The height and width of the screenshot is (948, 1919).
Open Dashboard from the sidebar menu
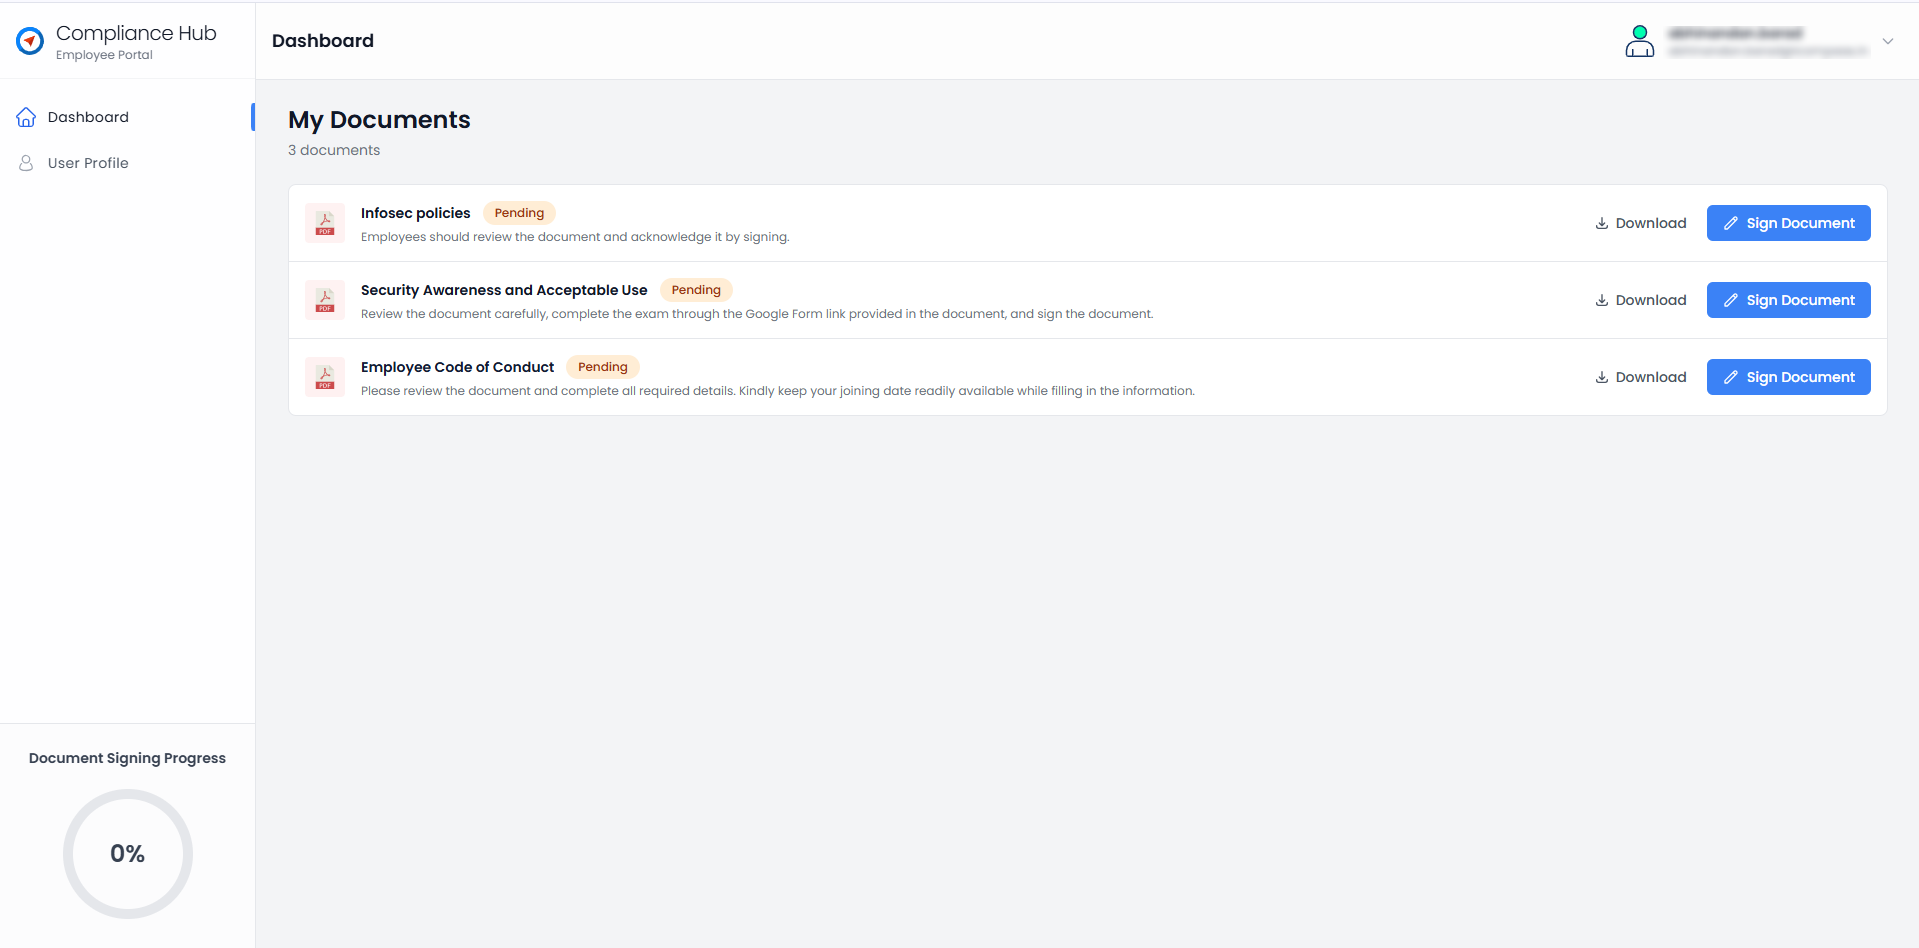[x=88, y=117]
